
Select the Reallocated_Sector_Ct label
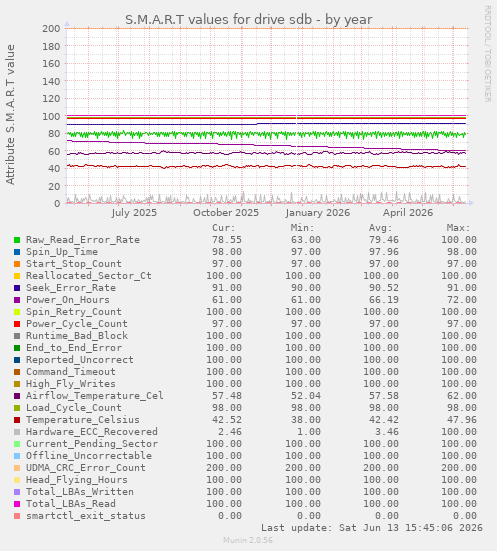pos(89,276)
